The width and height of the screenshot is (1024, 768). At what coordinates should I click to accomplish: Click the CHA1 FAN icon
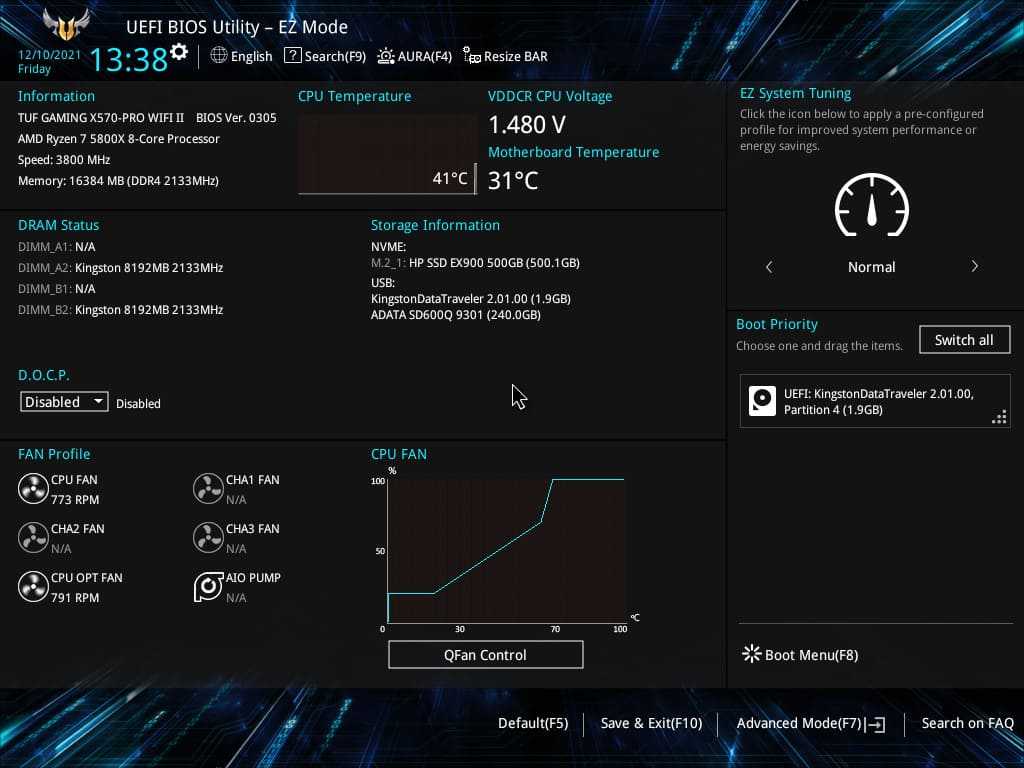click(208, 489)
